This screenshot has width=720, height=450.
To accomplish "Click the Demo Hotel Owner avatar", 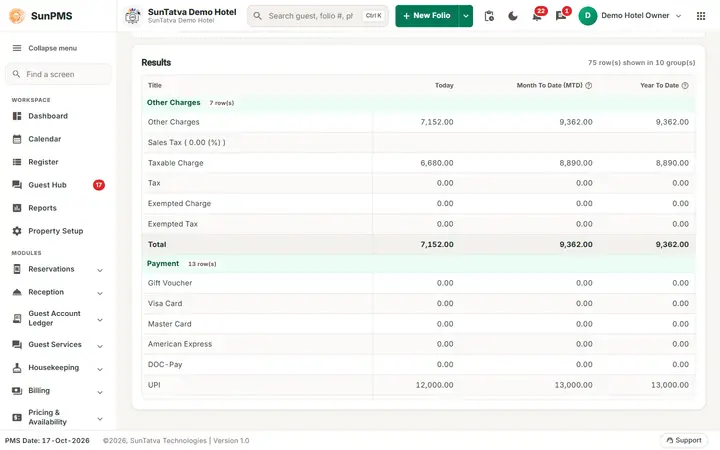I will (587, 16).
